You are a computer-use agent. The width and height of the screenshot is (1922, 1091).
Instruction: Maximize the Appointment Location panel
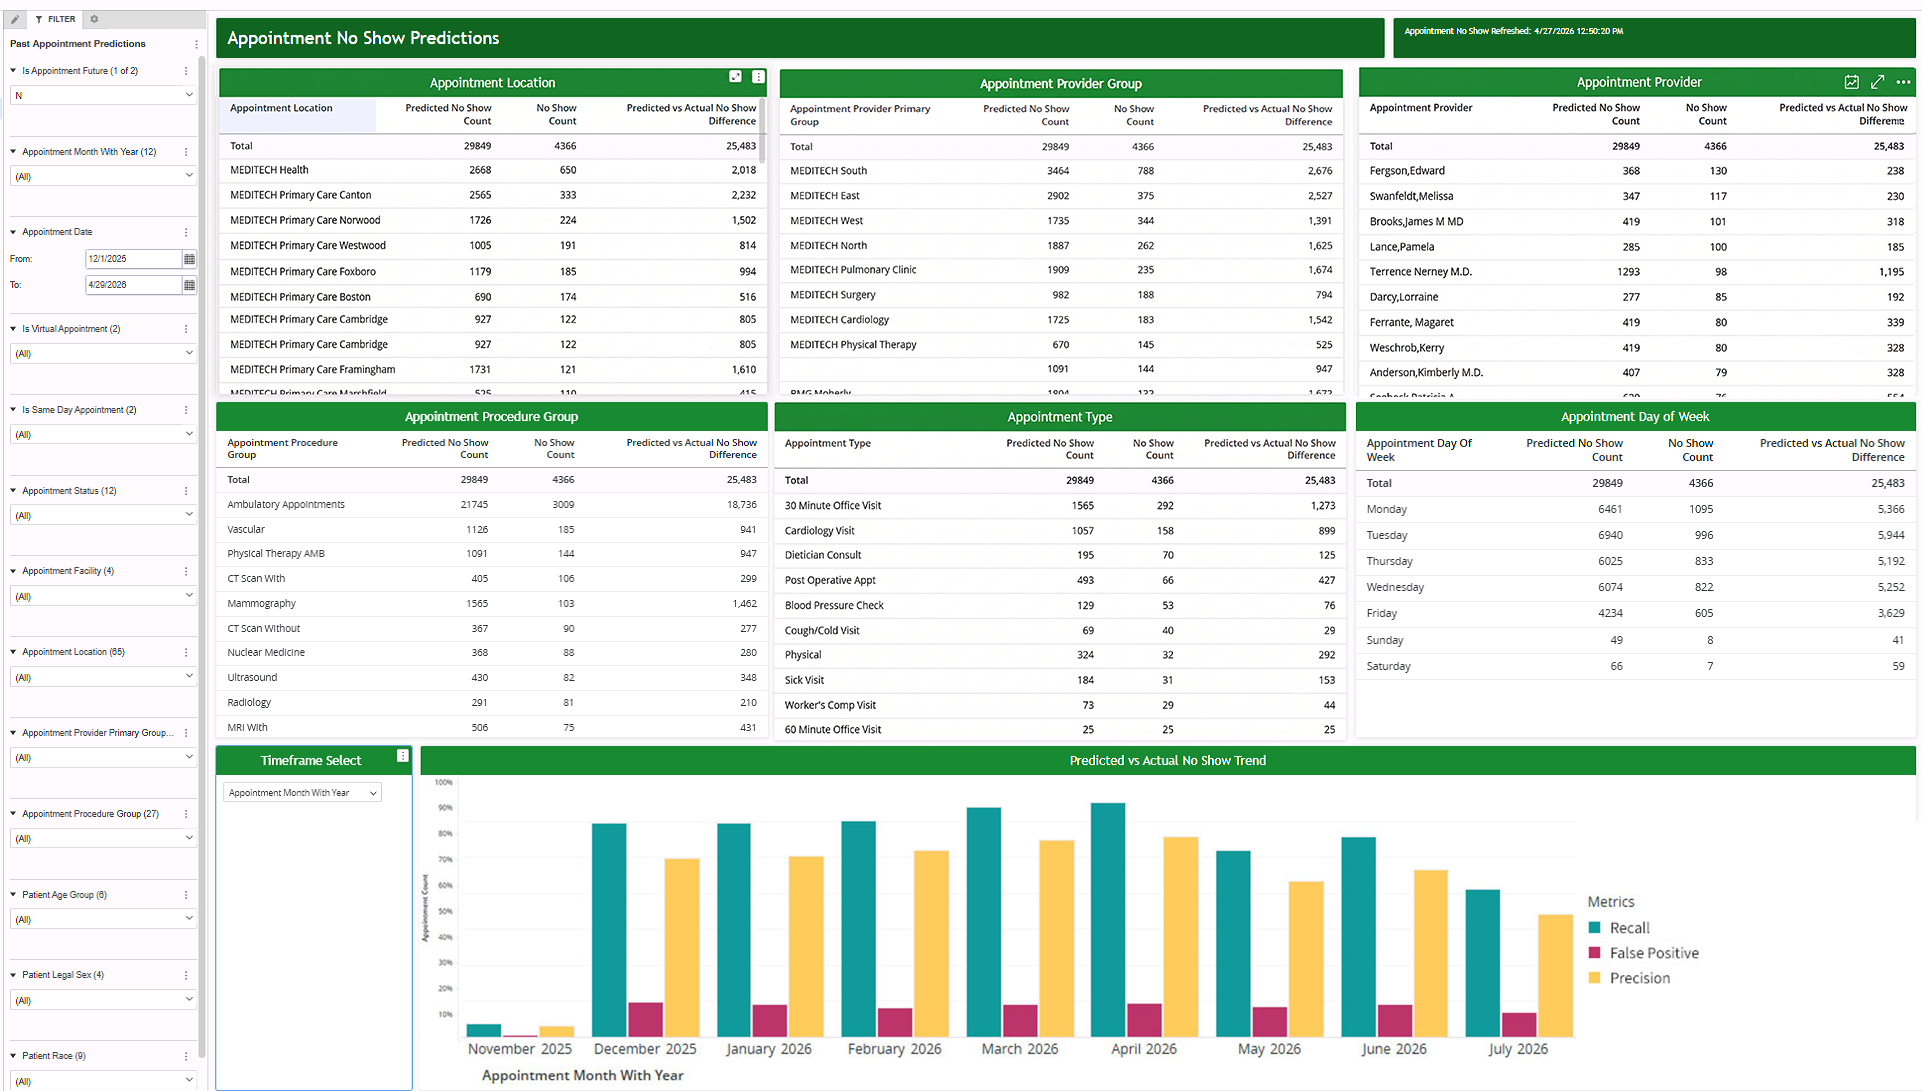735,77
